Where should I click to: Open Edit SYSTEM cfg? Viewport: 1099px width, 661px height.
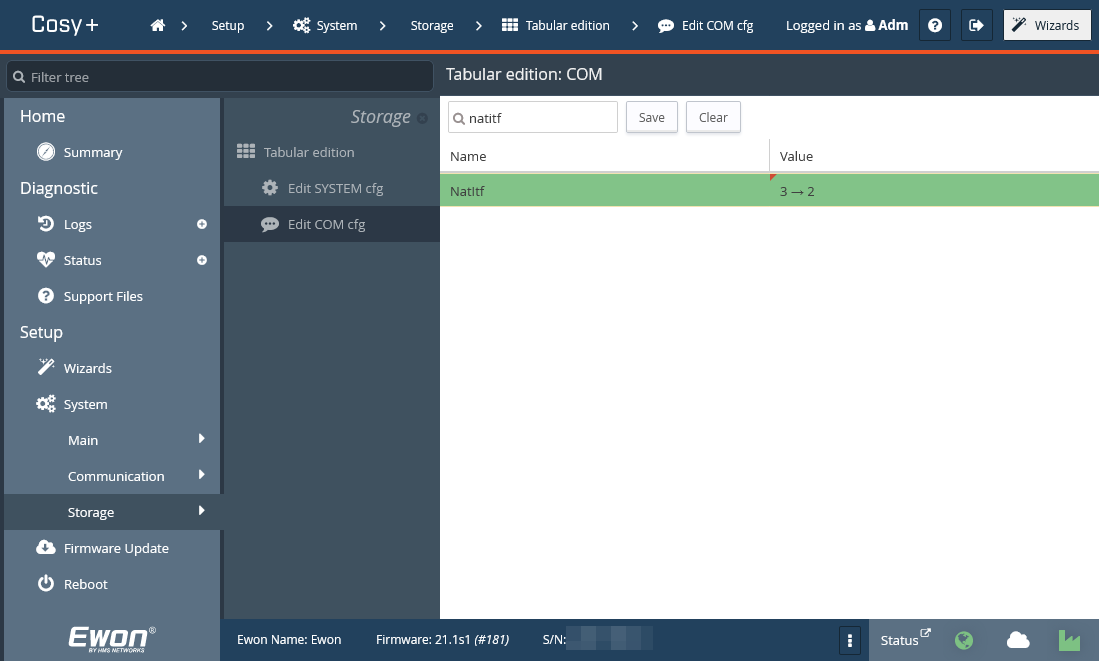pyautogui.click(x=335, y=188)
